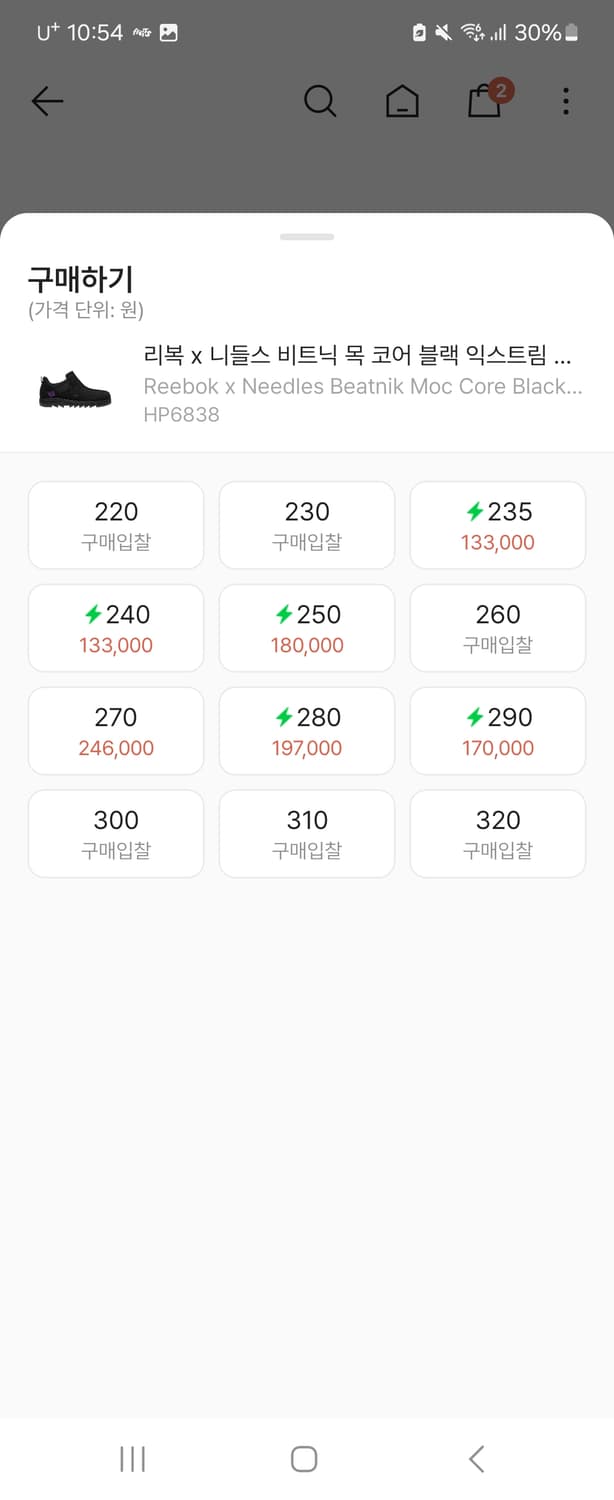Tap the size 300 bid option
614x1500 pixels.
116,834
